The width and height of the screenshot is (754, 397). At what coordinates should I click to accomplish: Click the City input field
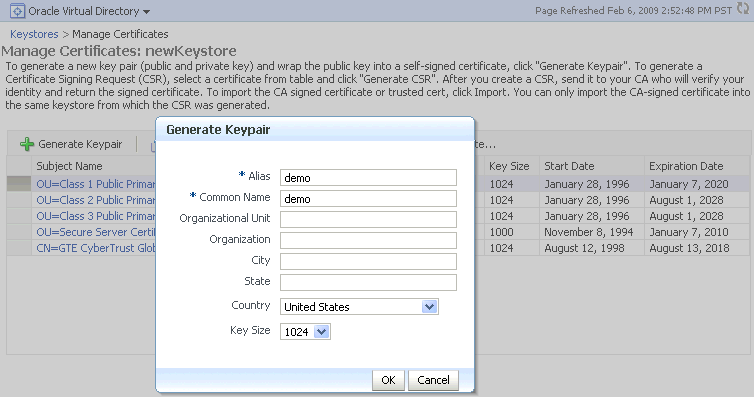[368, 261]
